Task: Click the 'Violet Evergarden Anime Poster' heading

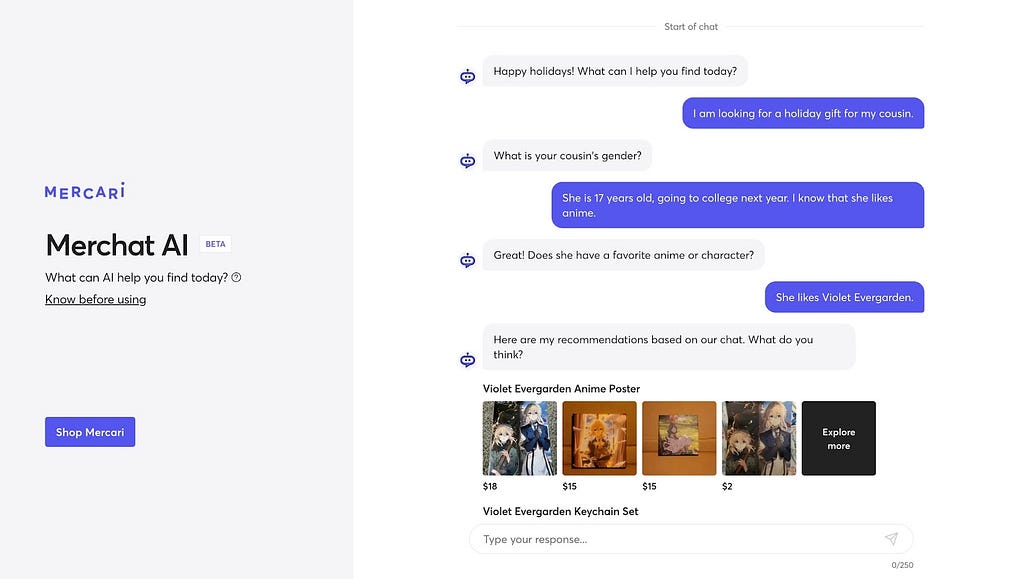Action: click(561, 388)
